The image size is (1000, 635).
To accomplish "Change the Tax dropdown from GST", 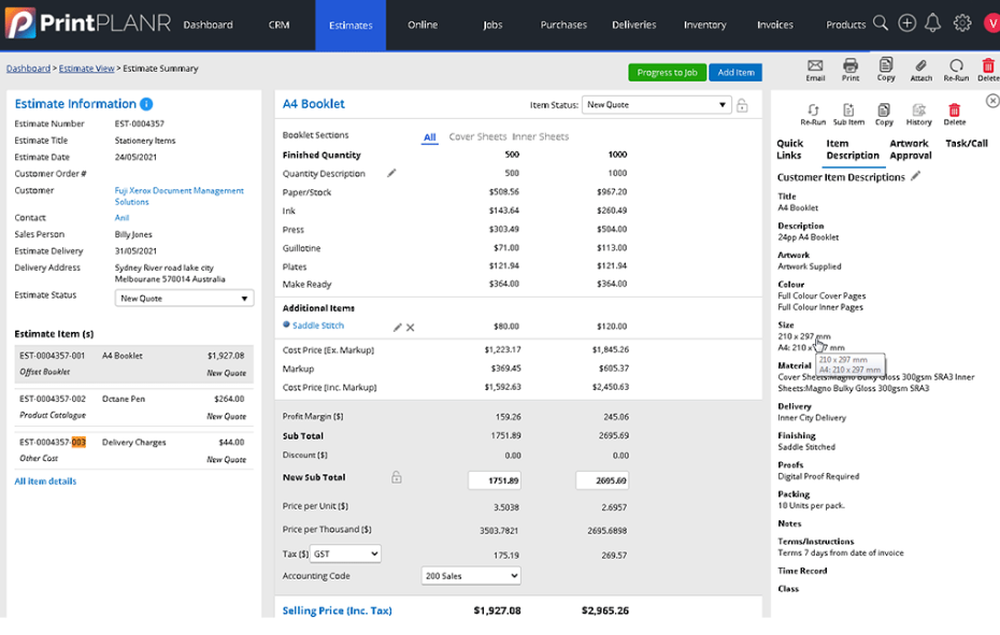I will pyautogui.click(x=345, y=553).
